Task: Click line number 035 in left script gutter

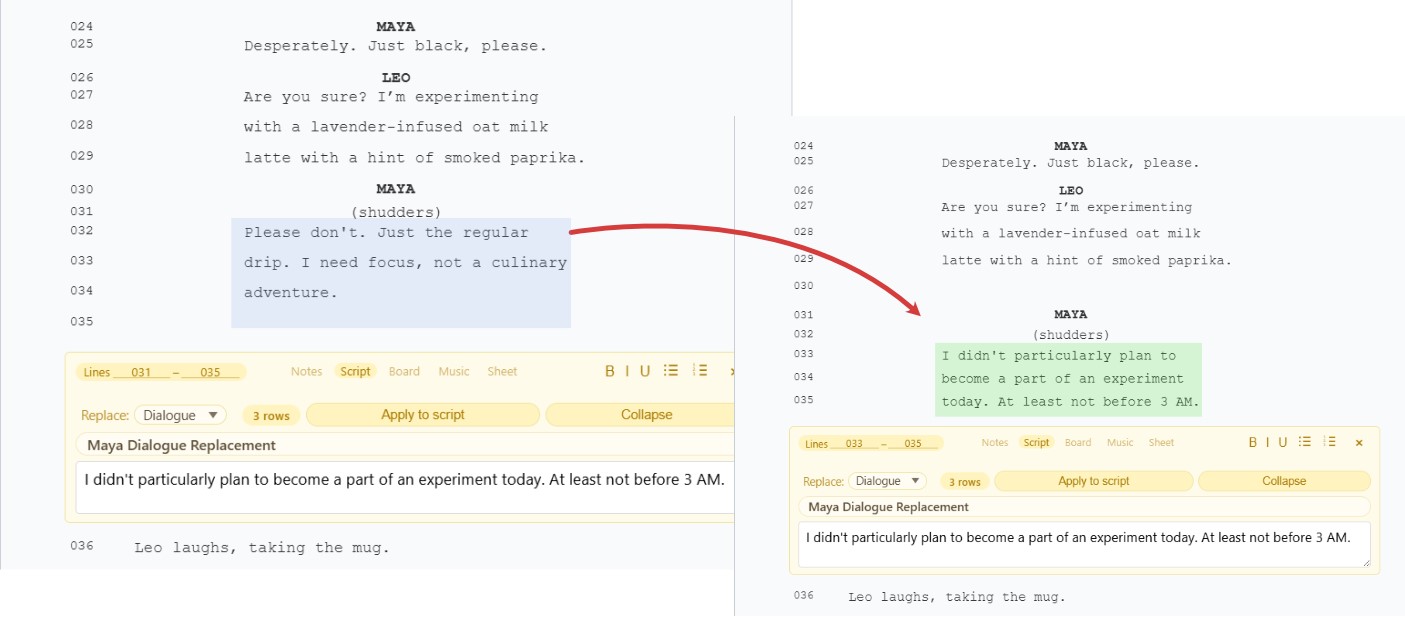Action: [82, 322]
